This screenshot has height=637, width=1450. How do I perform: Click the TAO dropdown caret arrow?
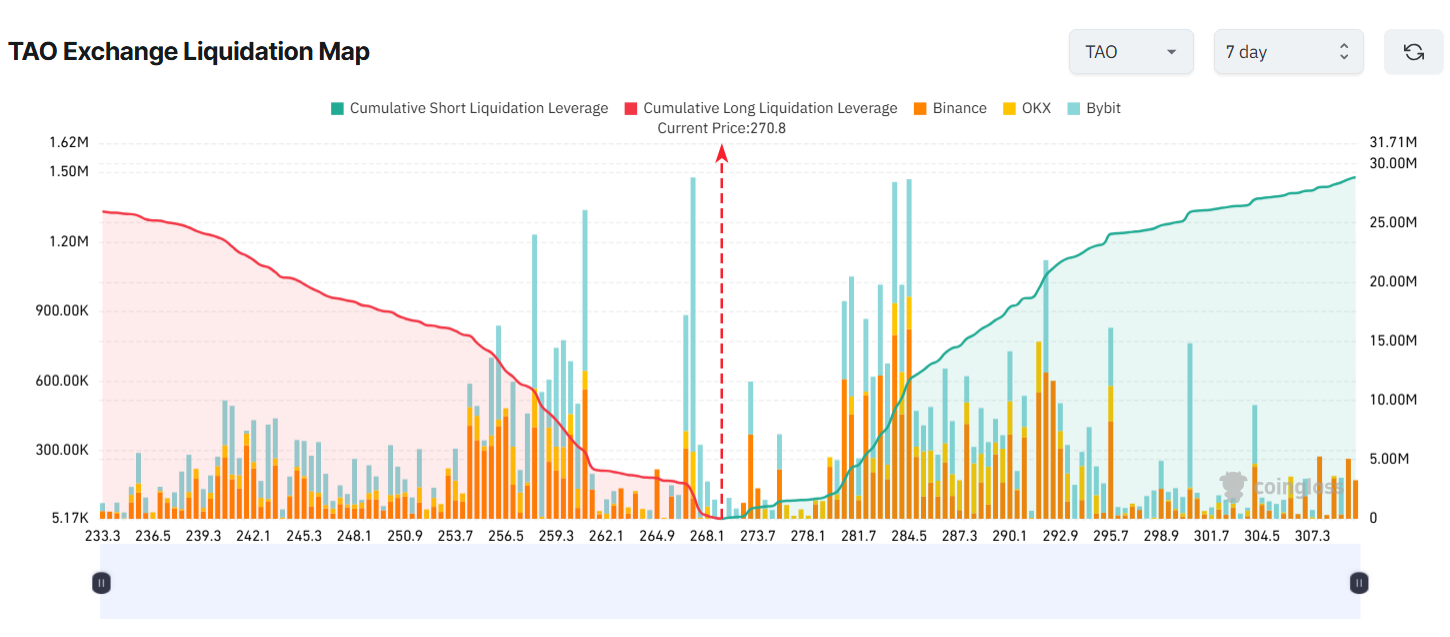[1171, 52]
